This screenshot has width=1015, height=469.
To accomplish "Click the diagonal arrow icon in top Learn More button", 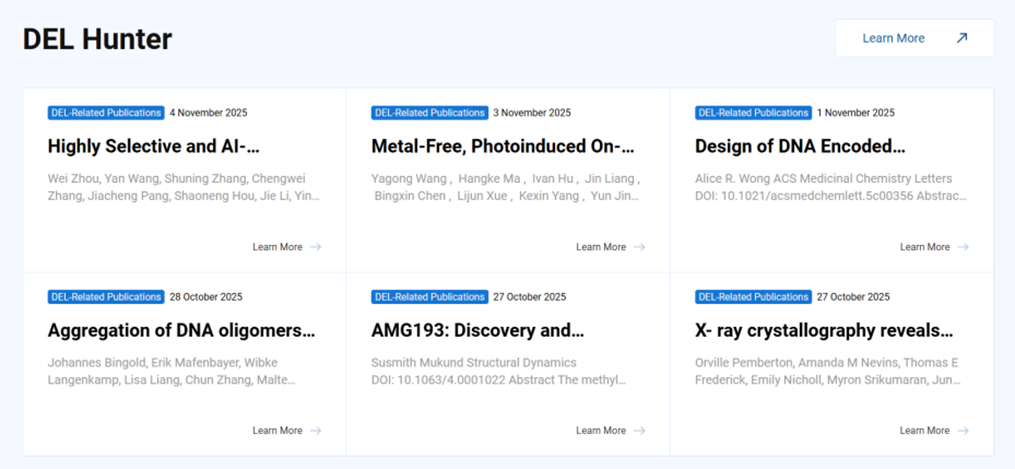I will tap(961, 38).
